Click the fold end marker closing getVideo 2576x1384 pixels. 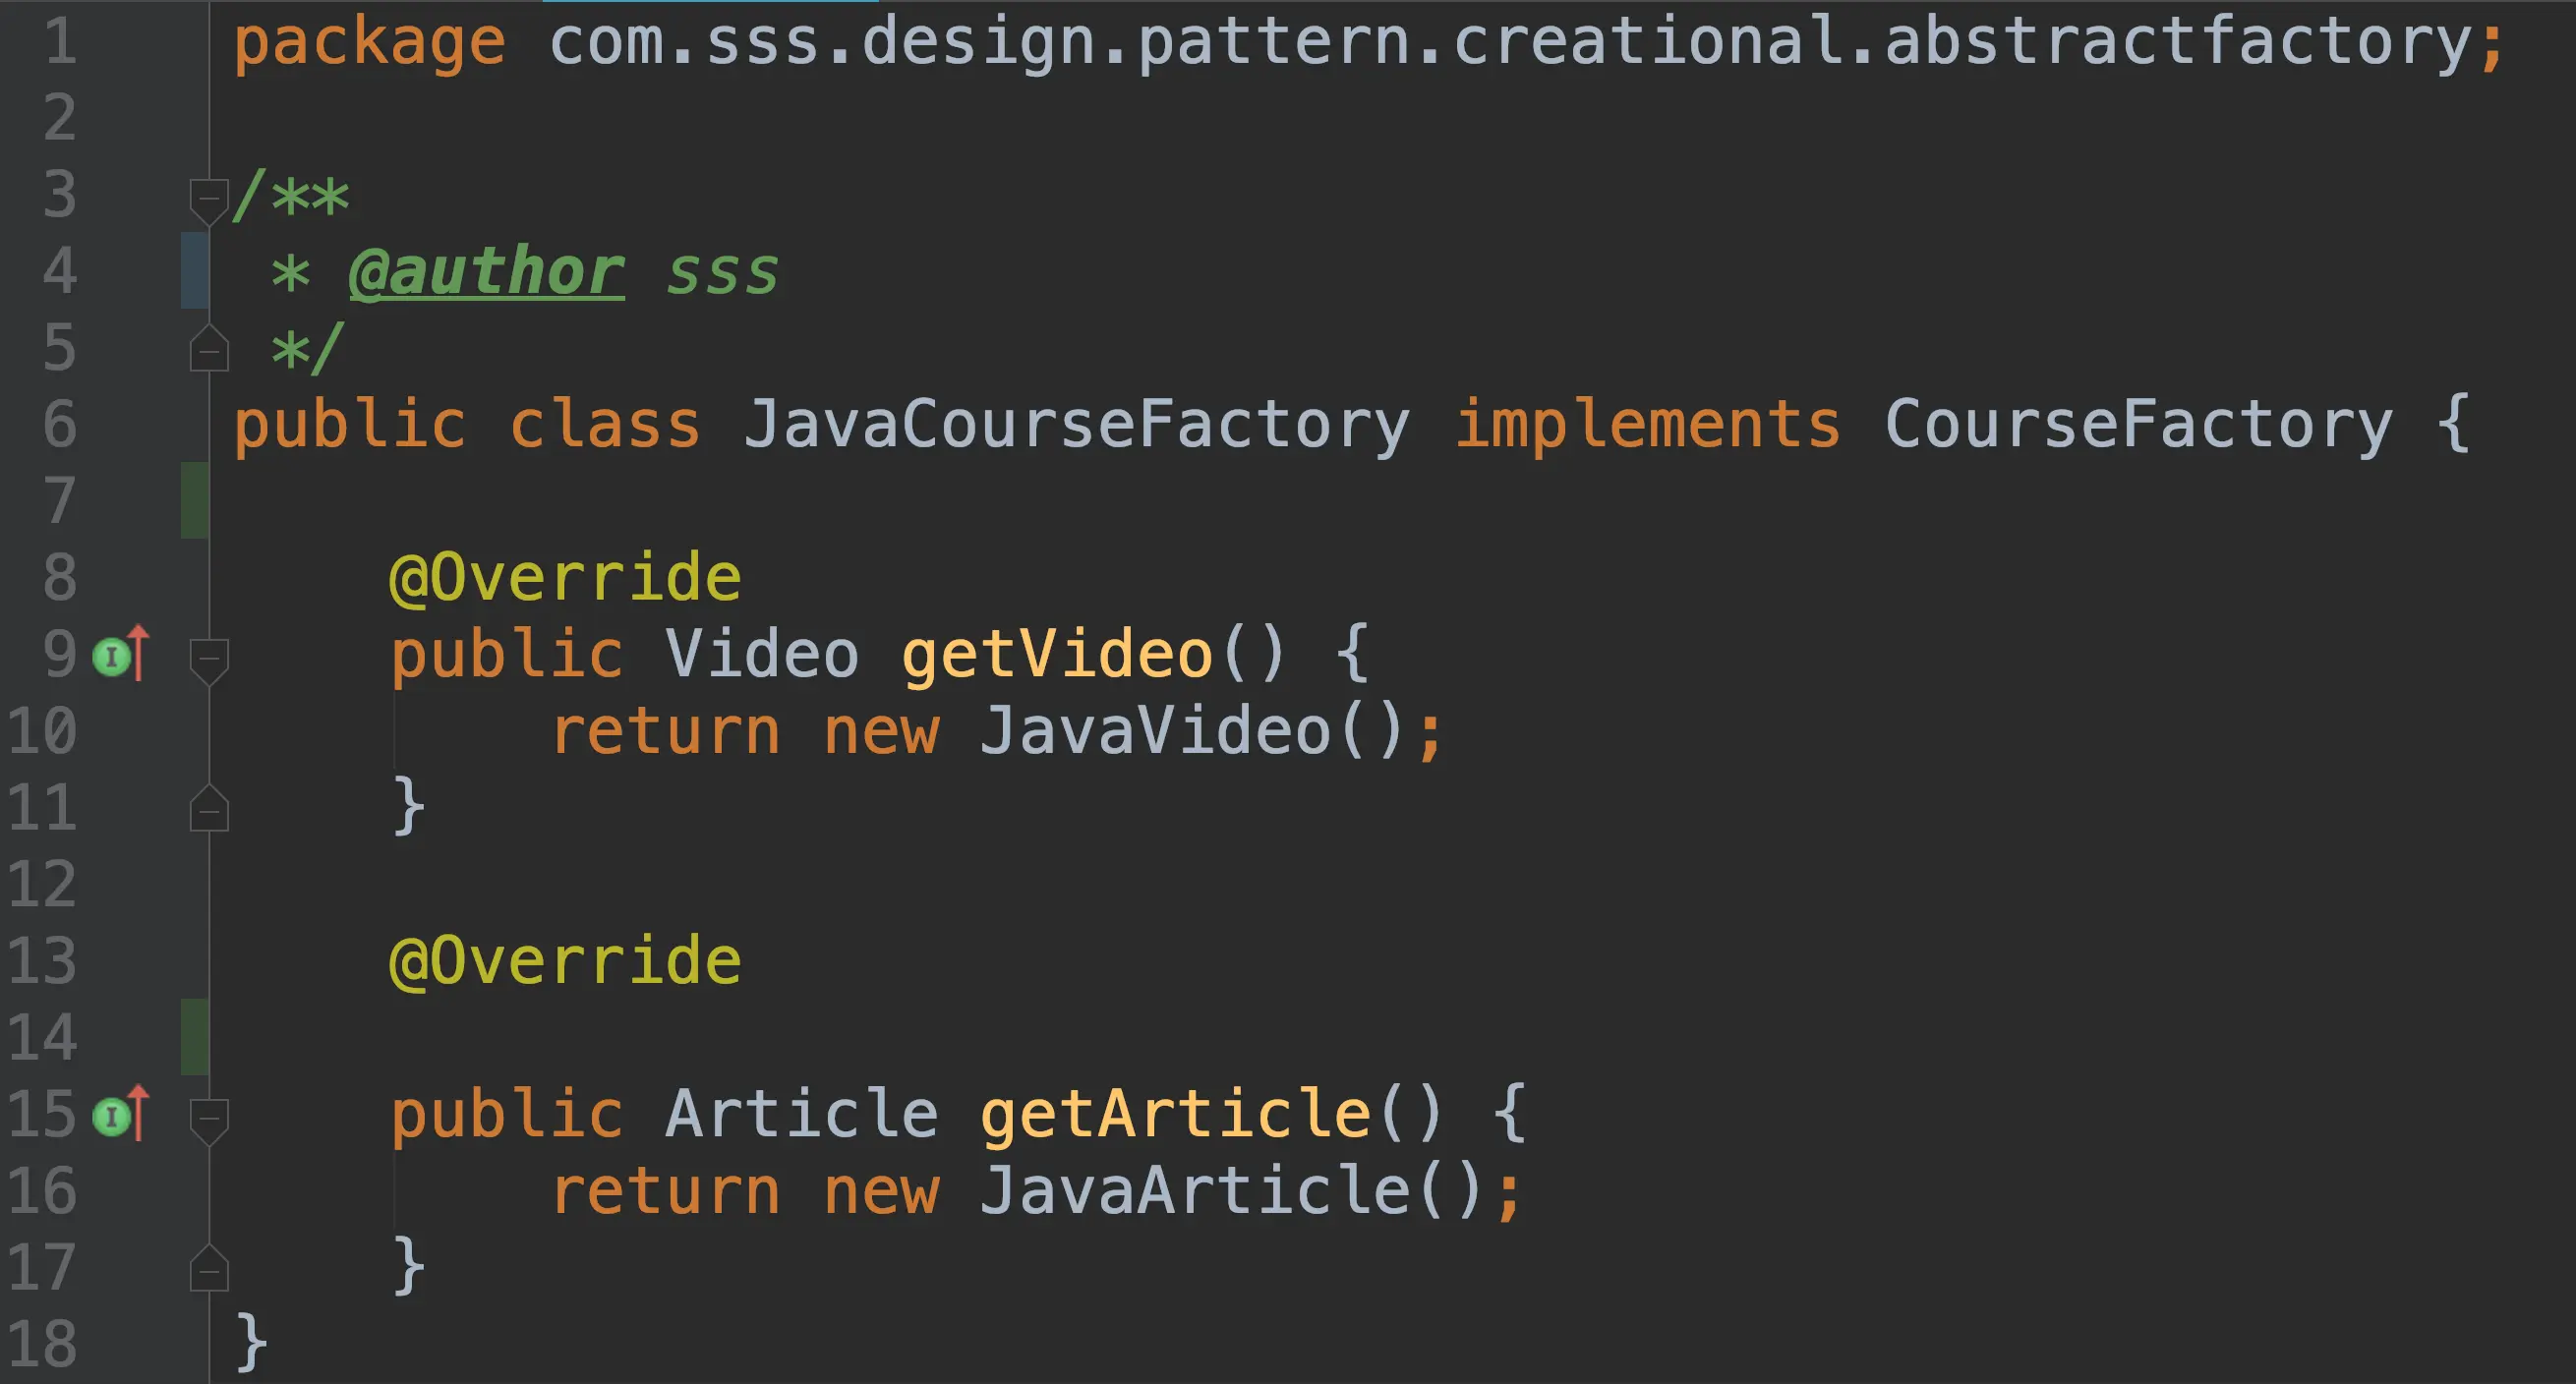click(x=209, y=808)
